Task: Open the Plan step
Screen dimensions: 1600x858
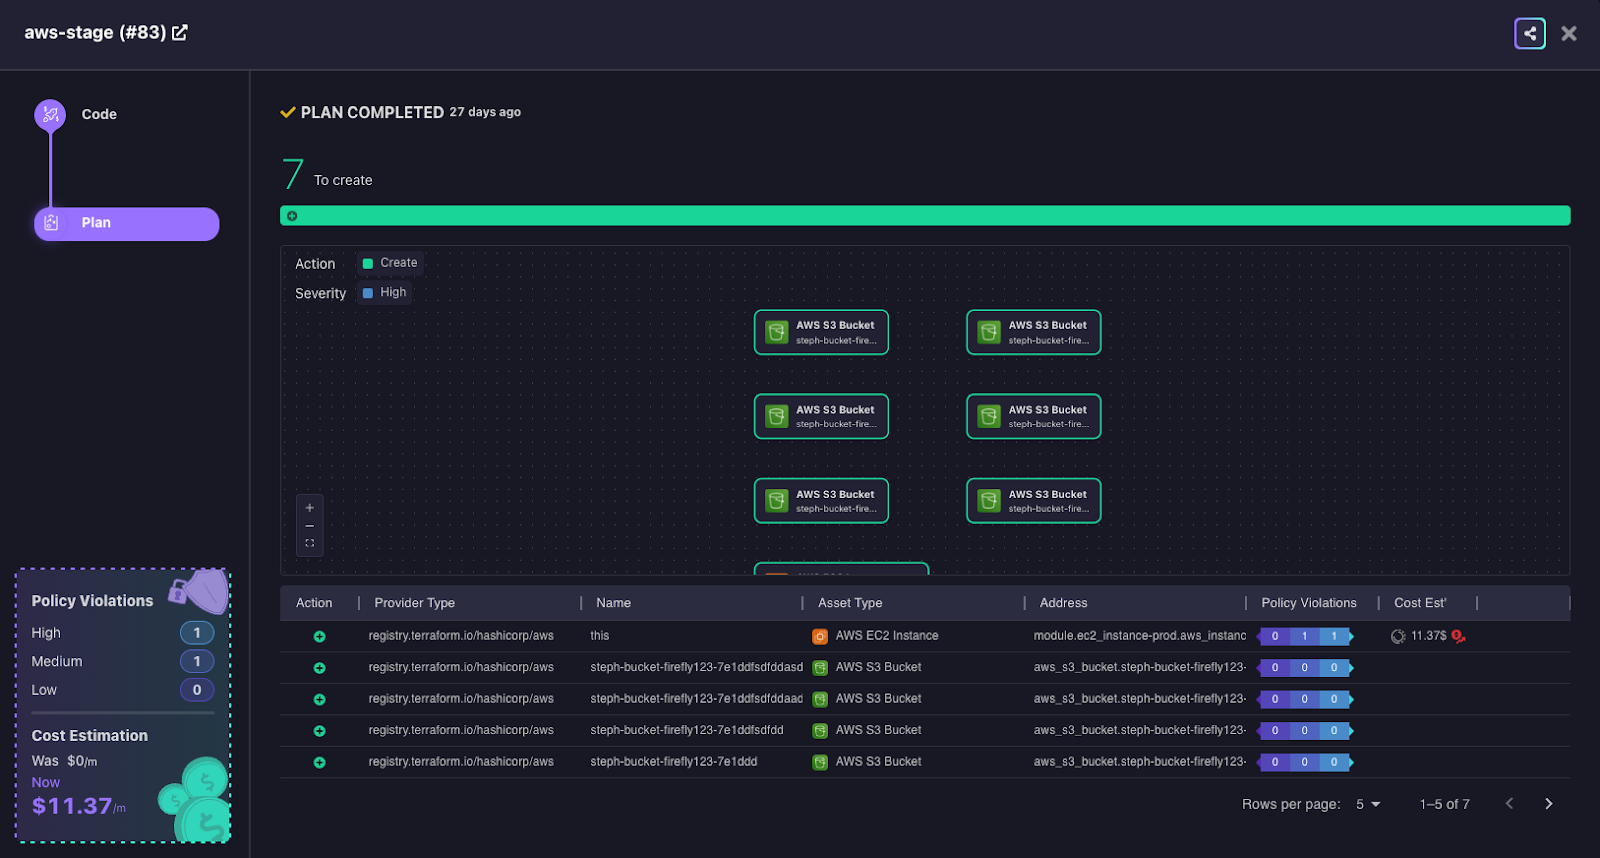Action: (127, 223)
